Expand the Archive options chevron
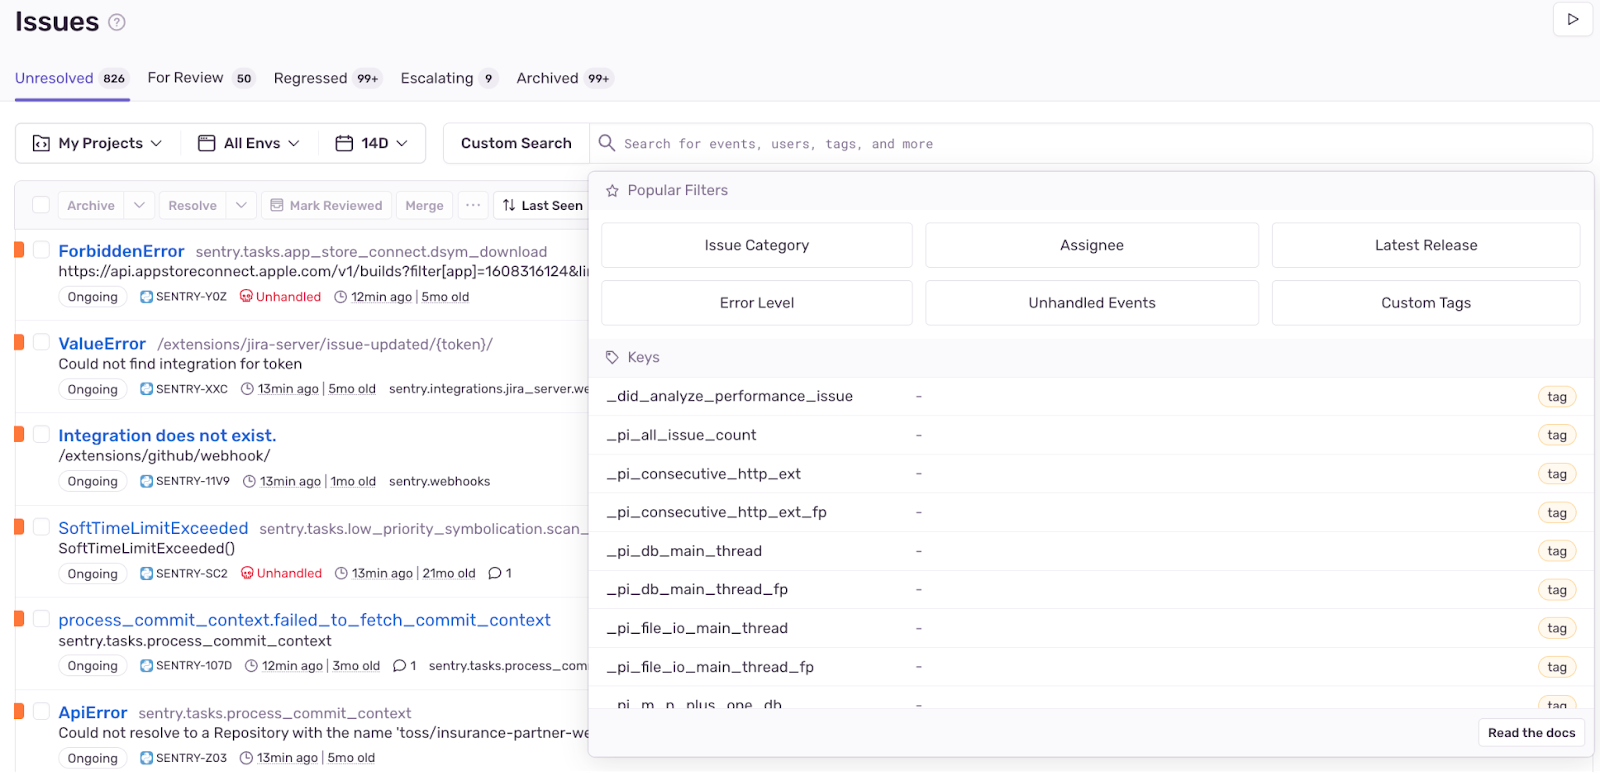 point(139,205)
